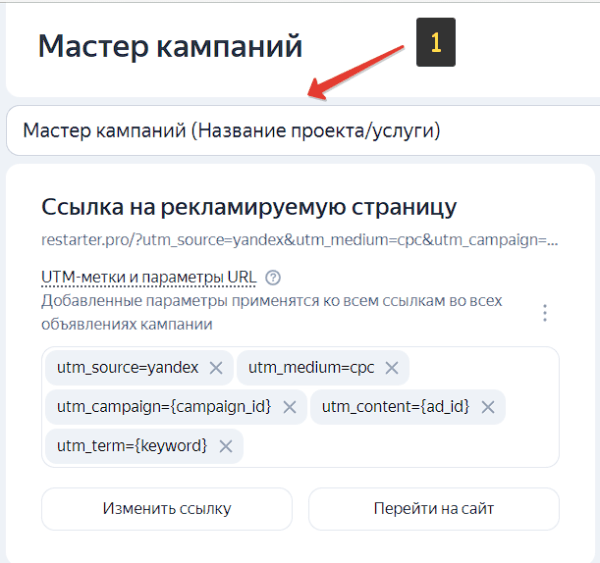Open help icon next to UTM-метки
This screenshot has height=563, width=600.
[273, 278]
